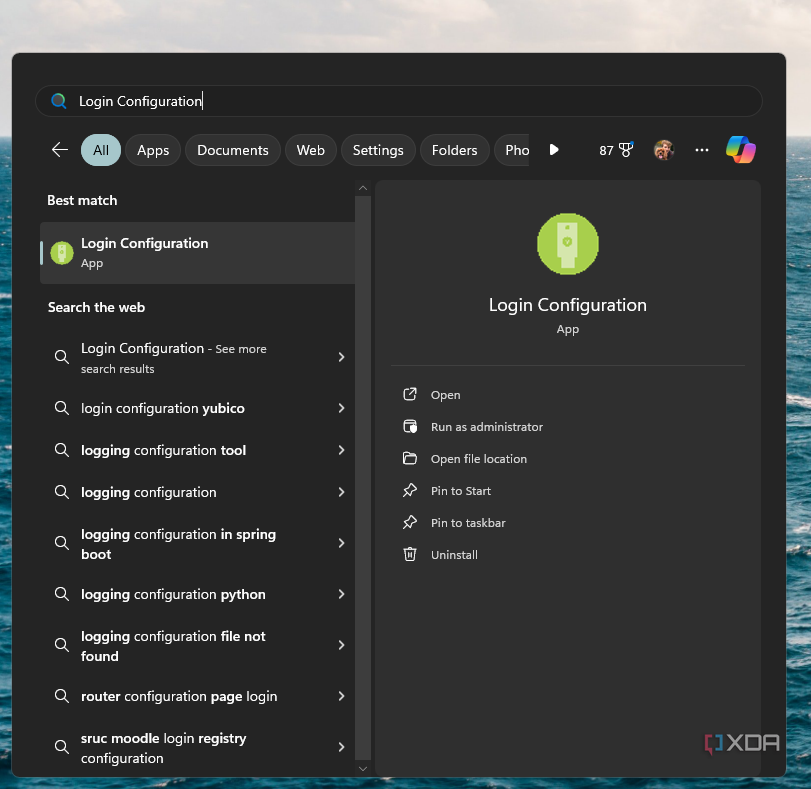Open the Copilot icon
Screen dimensions: 811x789
[741, 150]
